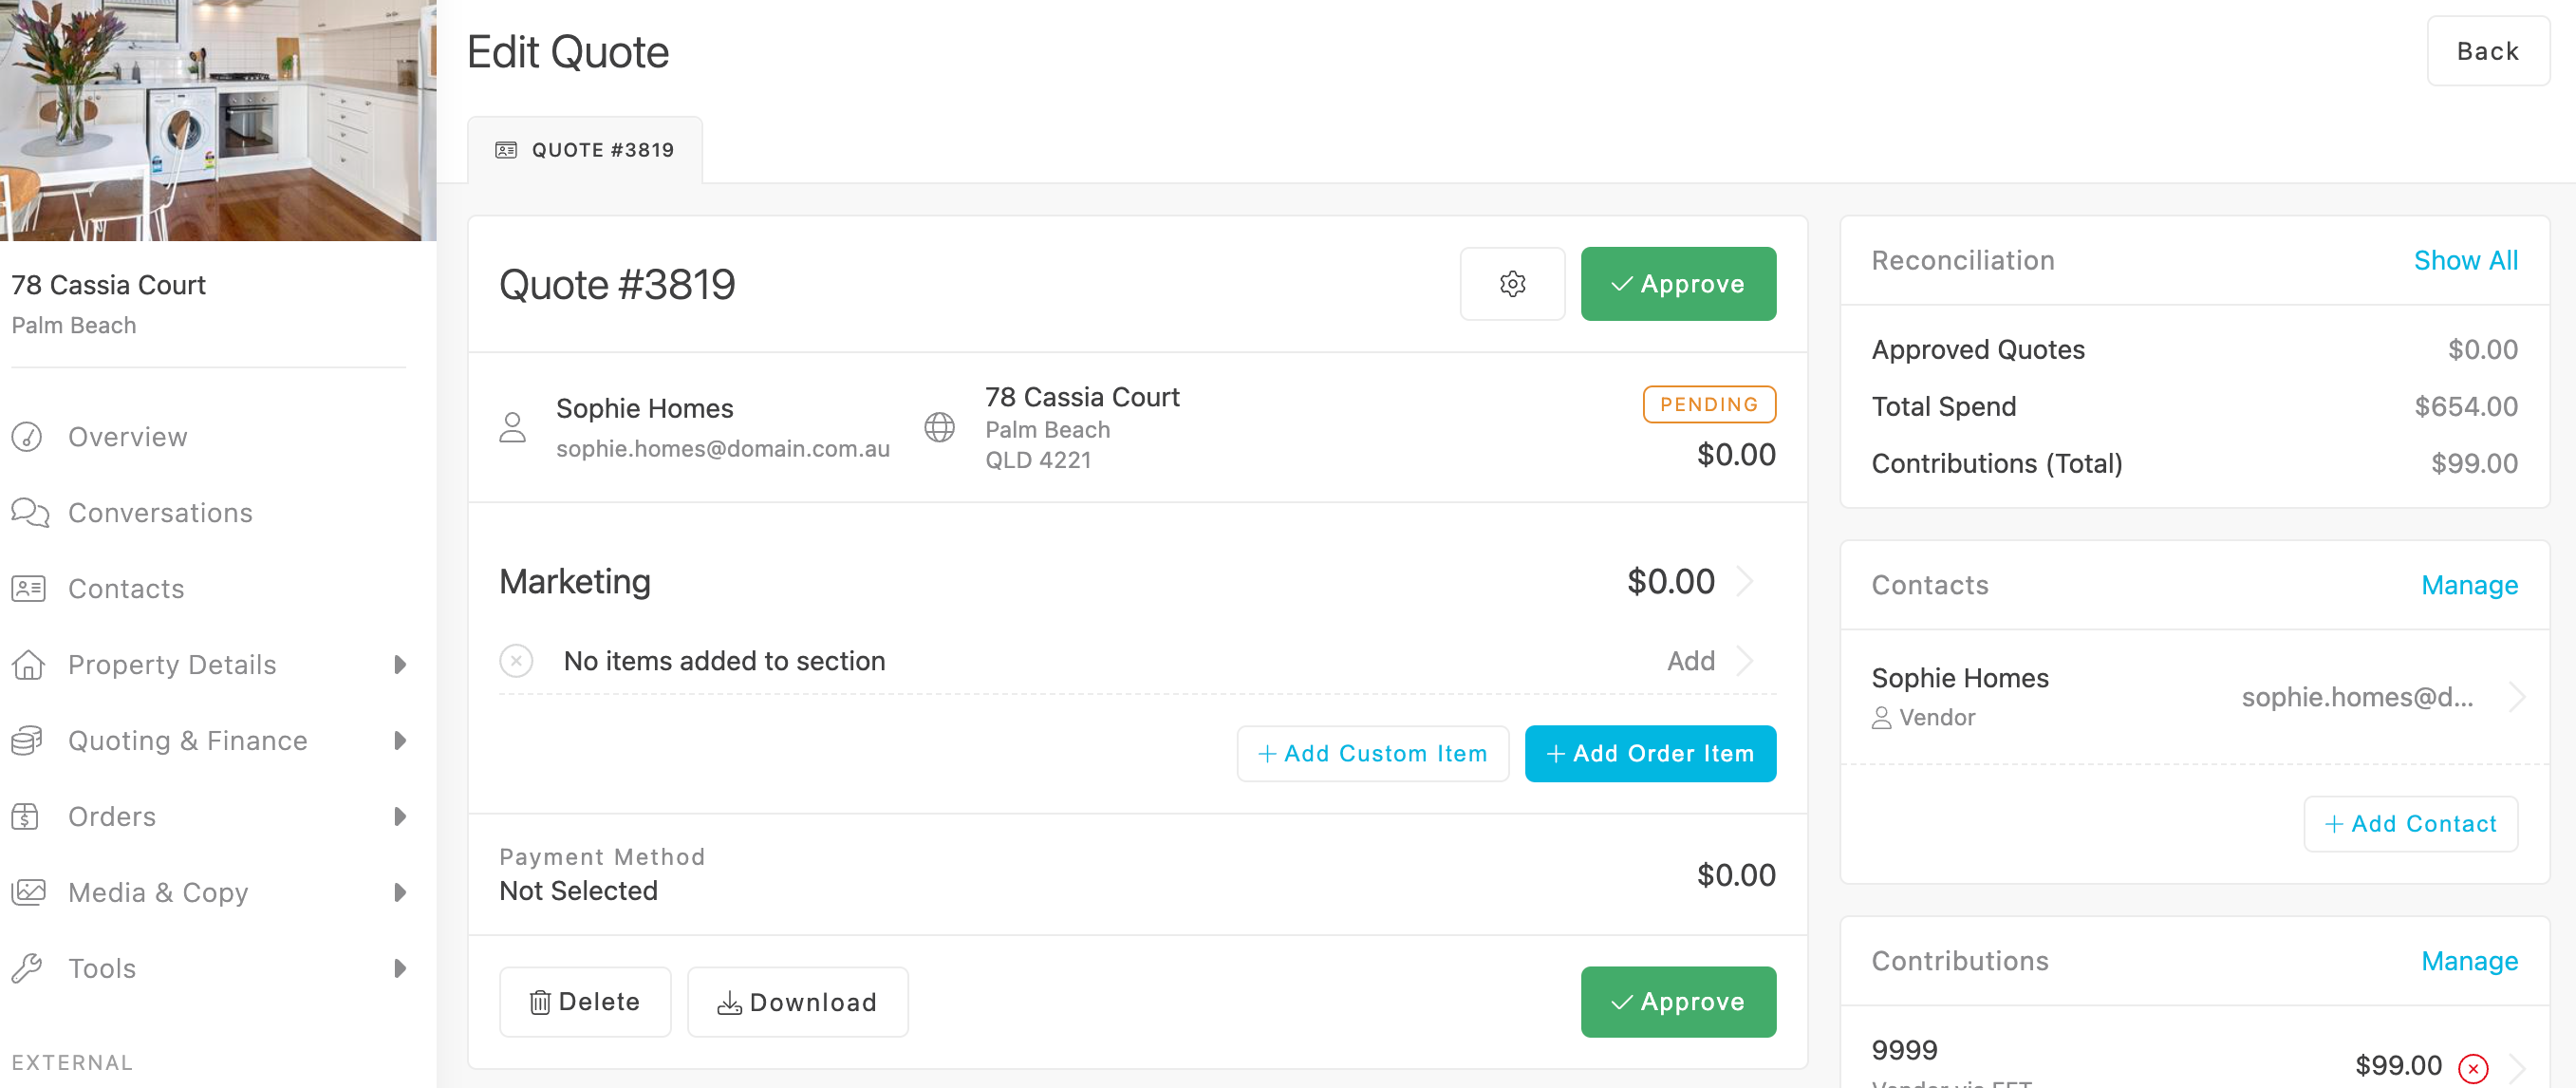Click Show All in Reconciliation
This screenshot has width=2576, height=1088.
click(x=2465, y=260)
